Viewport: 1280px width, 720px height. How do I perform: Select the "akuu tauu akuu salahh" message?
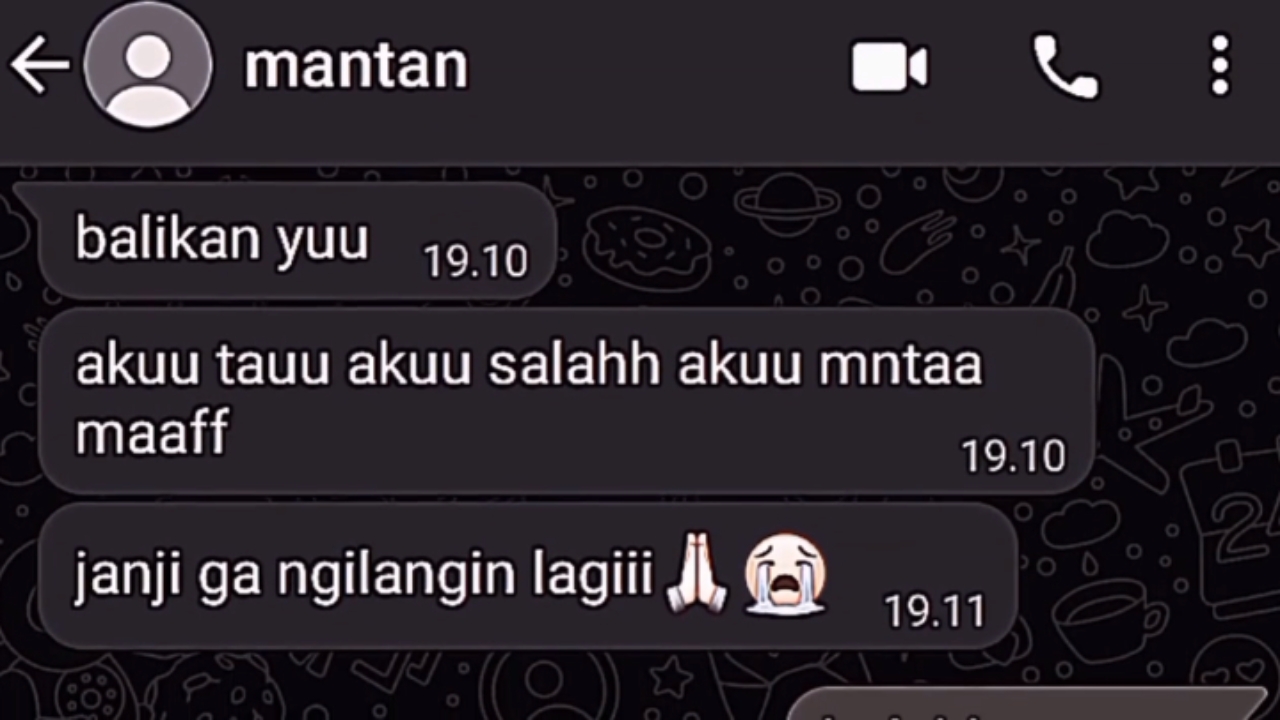click(566, 402)
